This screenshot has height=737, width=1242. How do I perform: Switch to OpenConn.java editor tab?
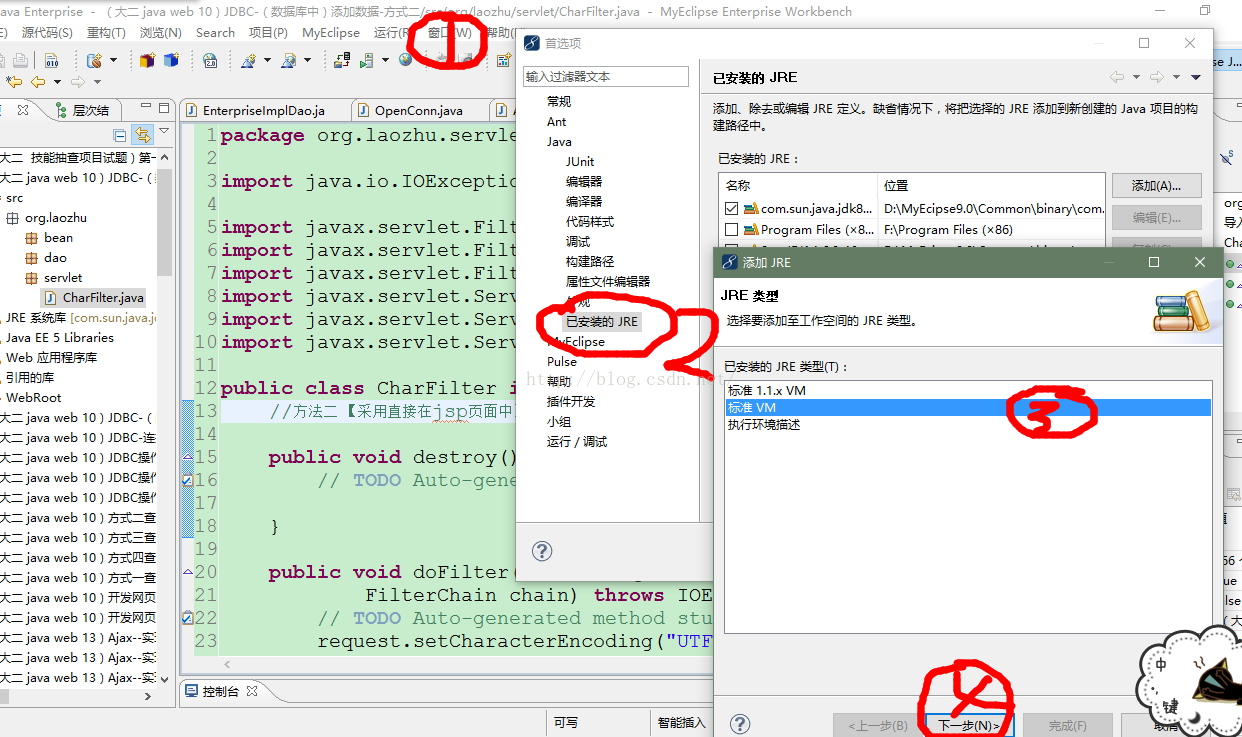click(418, 111)
